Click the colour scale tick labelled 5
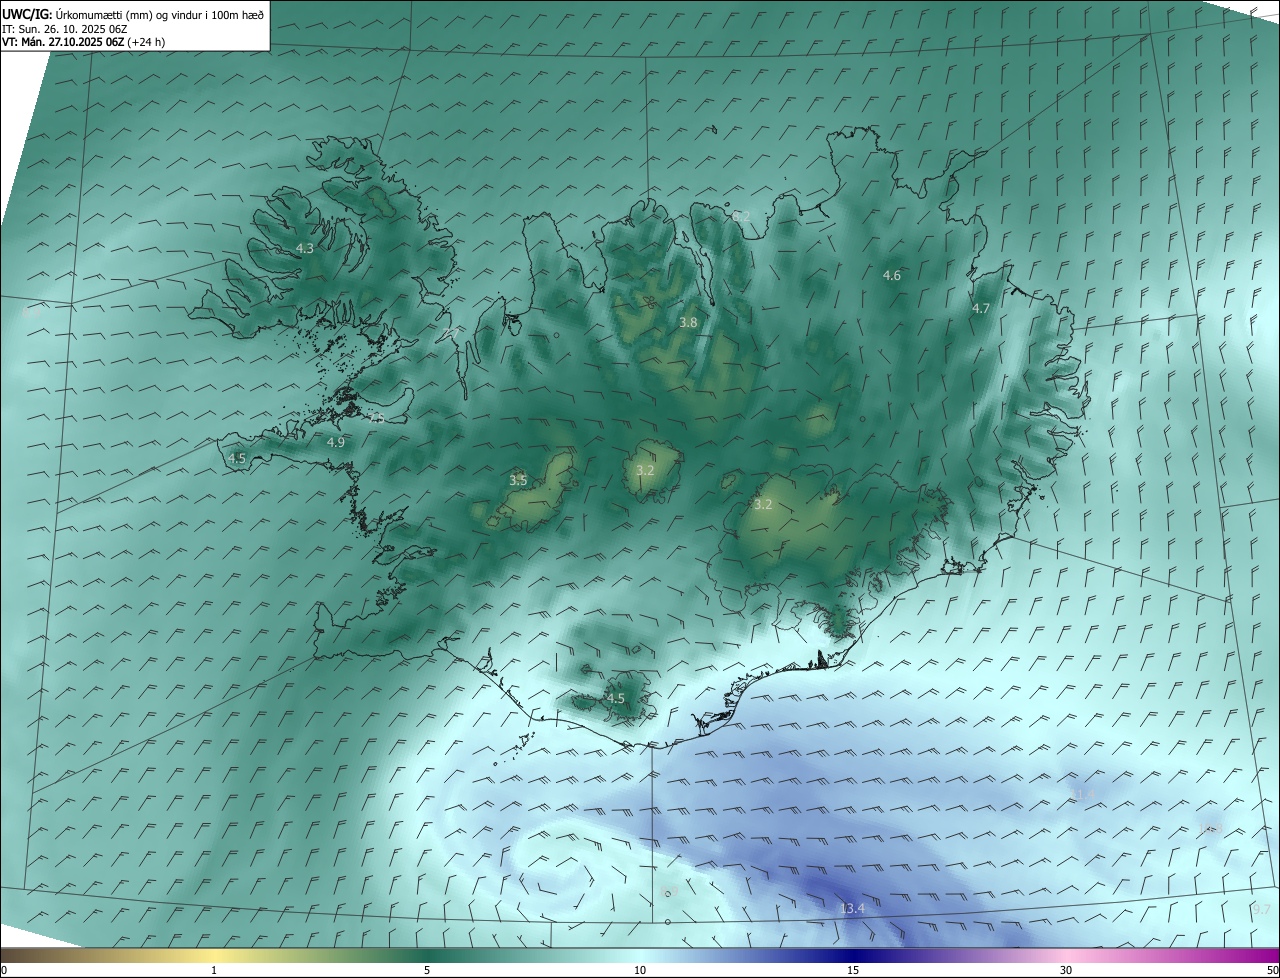Screen dimensions: 1280x978 [427, 970]
